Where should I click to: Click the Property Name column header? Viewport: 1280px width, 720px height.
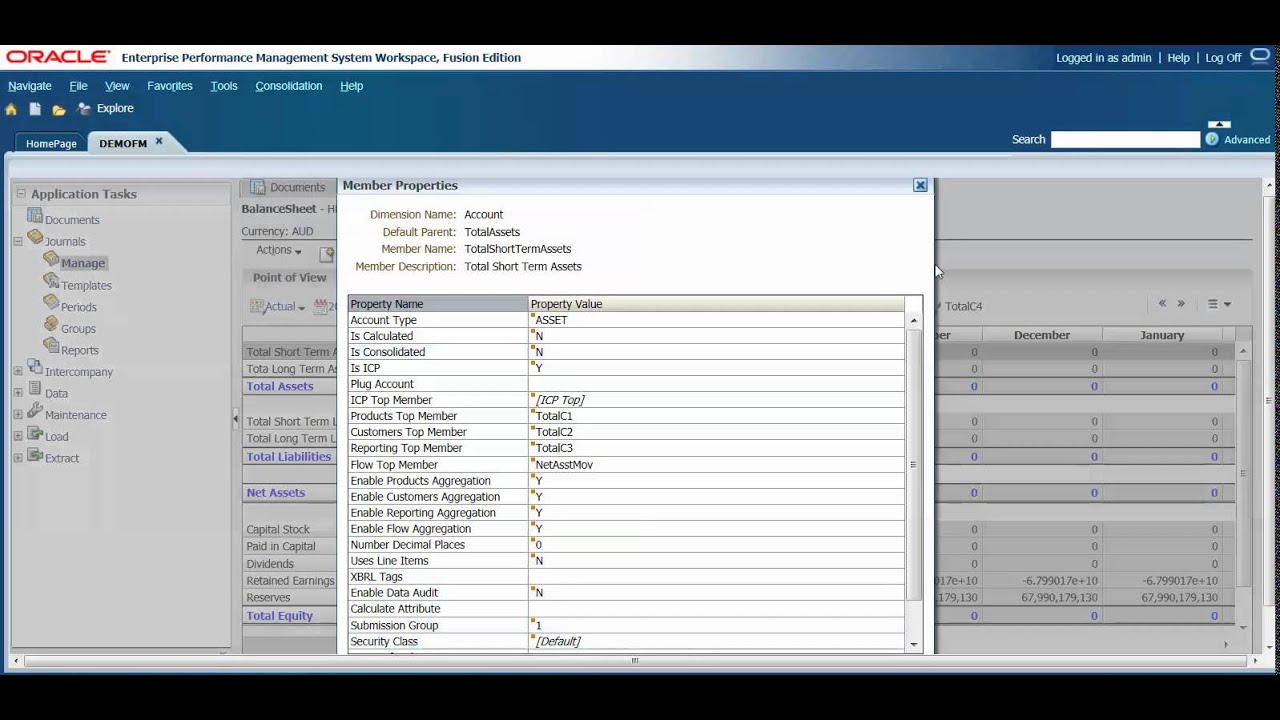(x=438, y=304)
